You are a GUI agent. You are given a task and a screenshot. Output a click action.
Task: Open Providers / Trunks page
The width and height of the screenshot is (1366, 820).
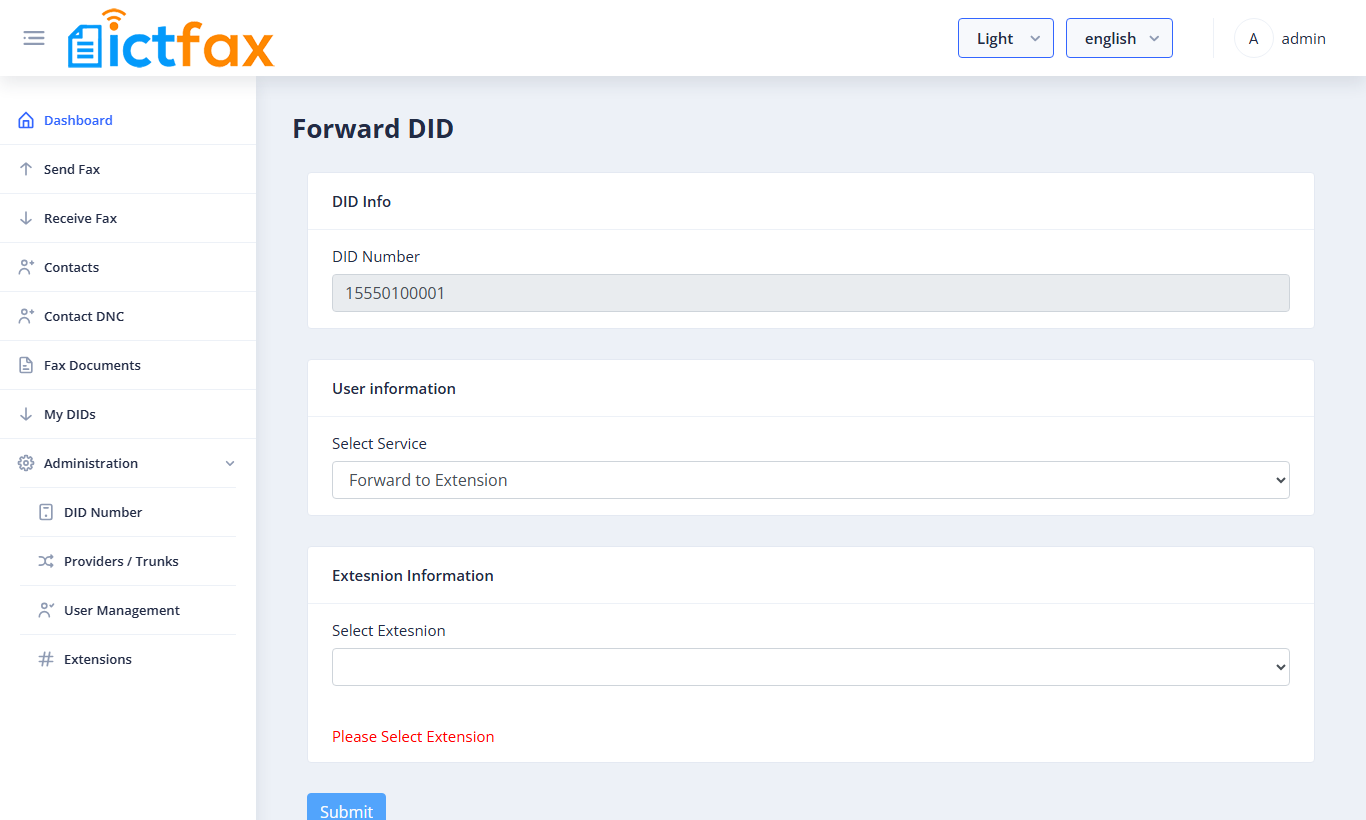(x=121, y=561)
